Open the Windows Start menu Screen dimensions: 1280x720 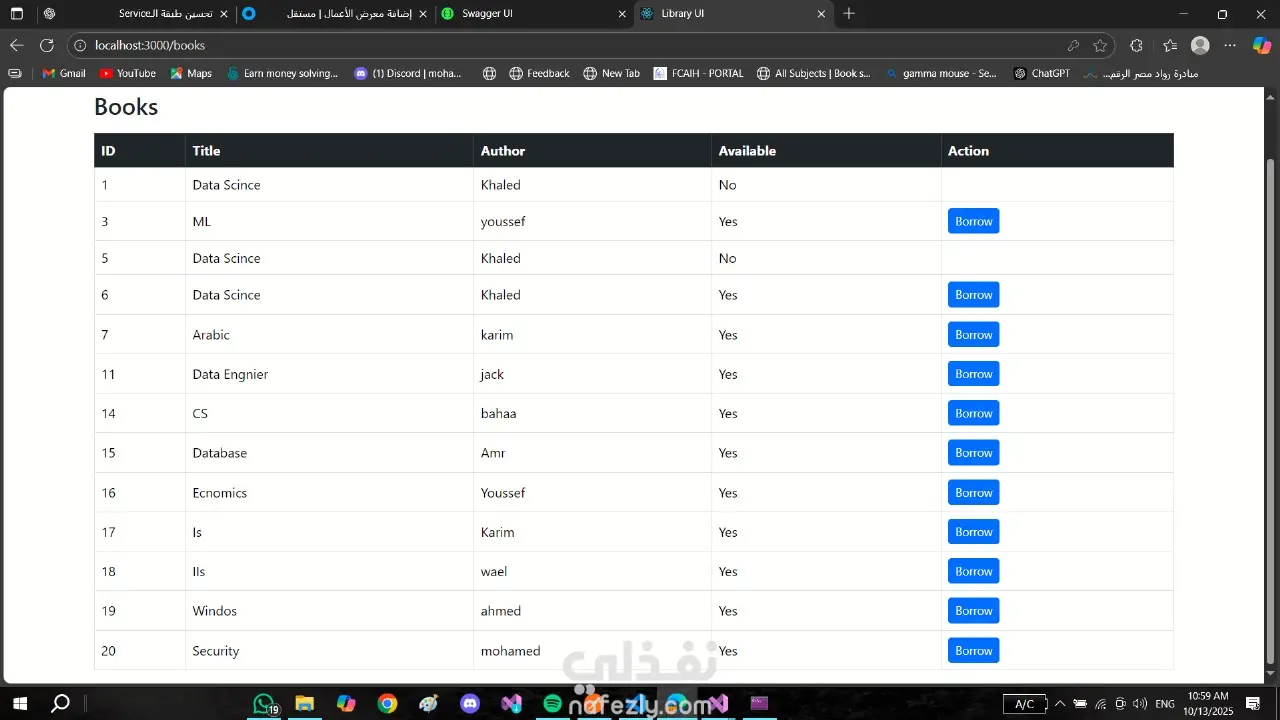[19, 704]
